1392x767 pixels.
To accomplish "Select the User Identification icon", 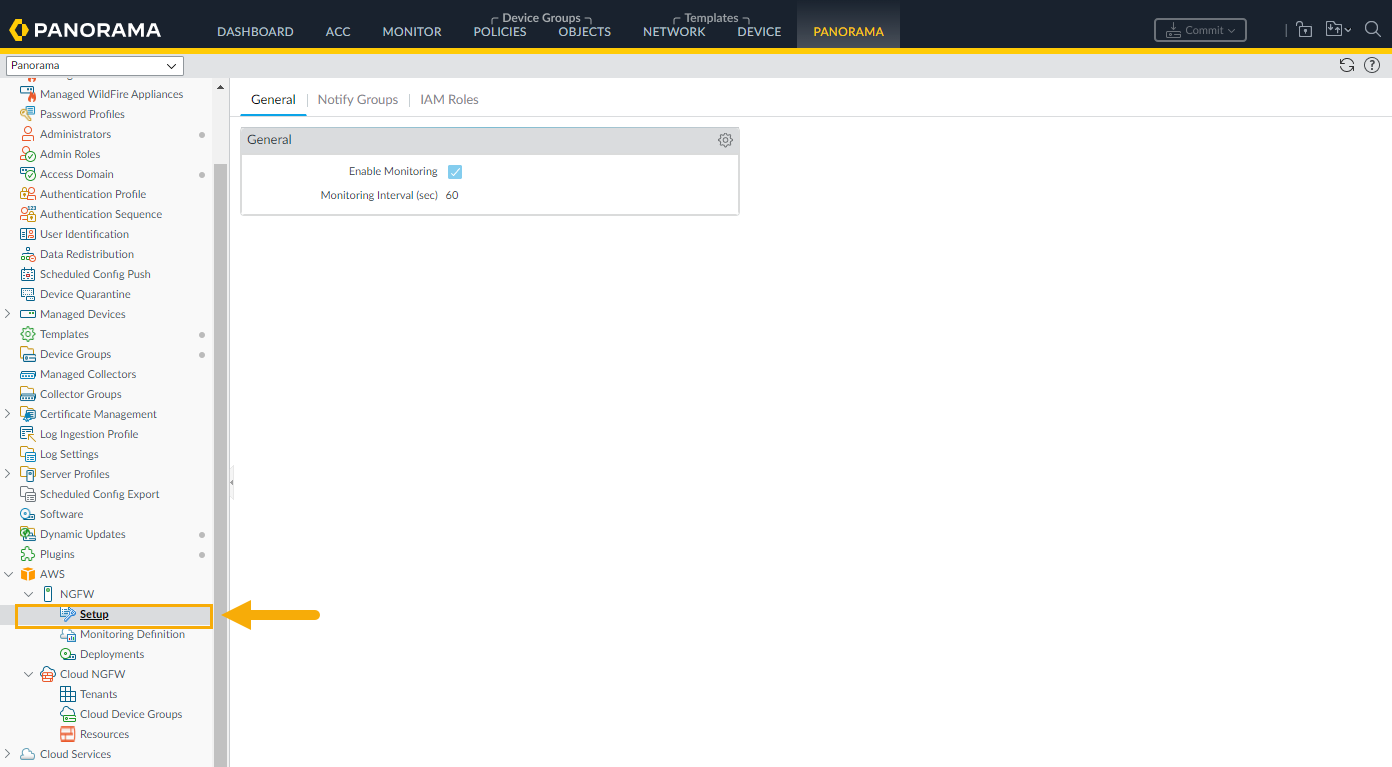I will 28,234.
